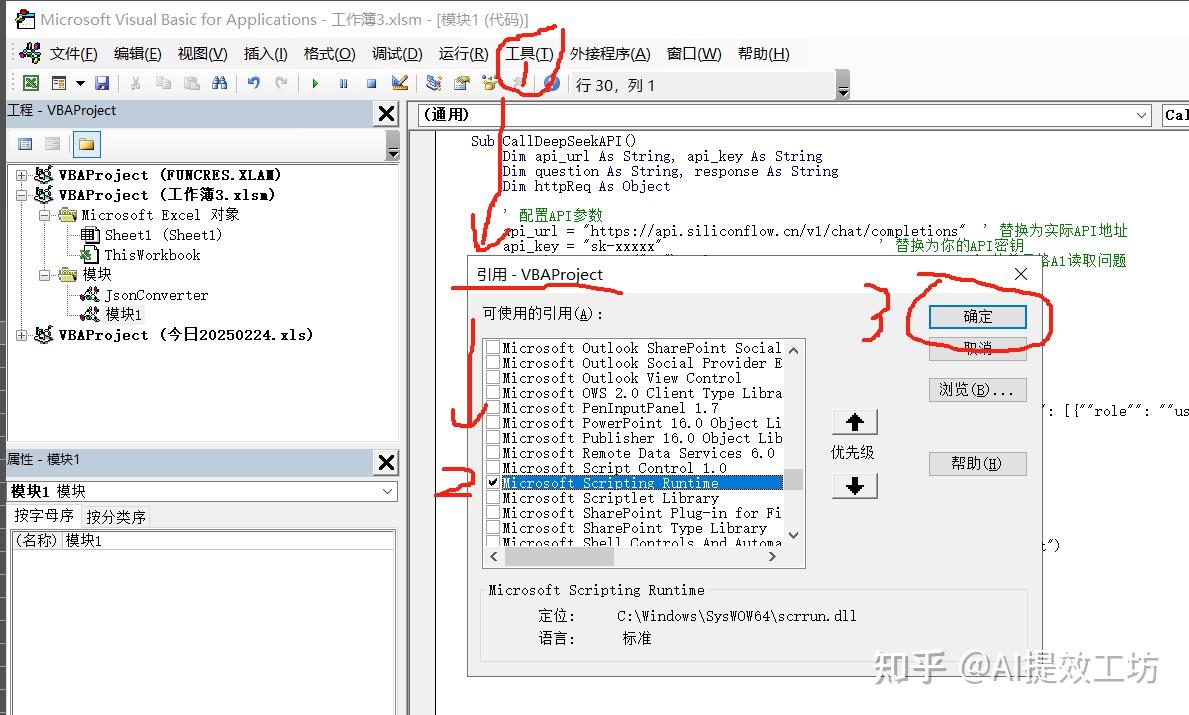Click the 帮助(H) button in dialog
The height and width of the screenshot is (715, 1189).
tap(977, 463)
